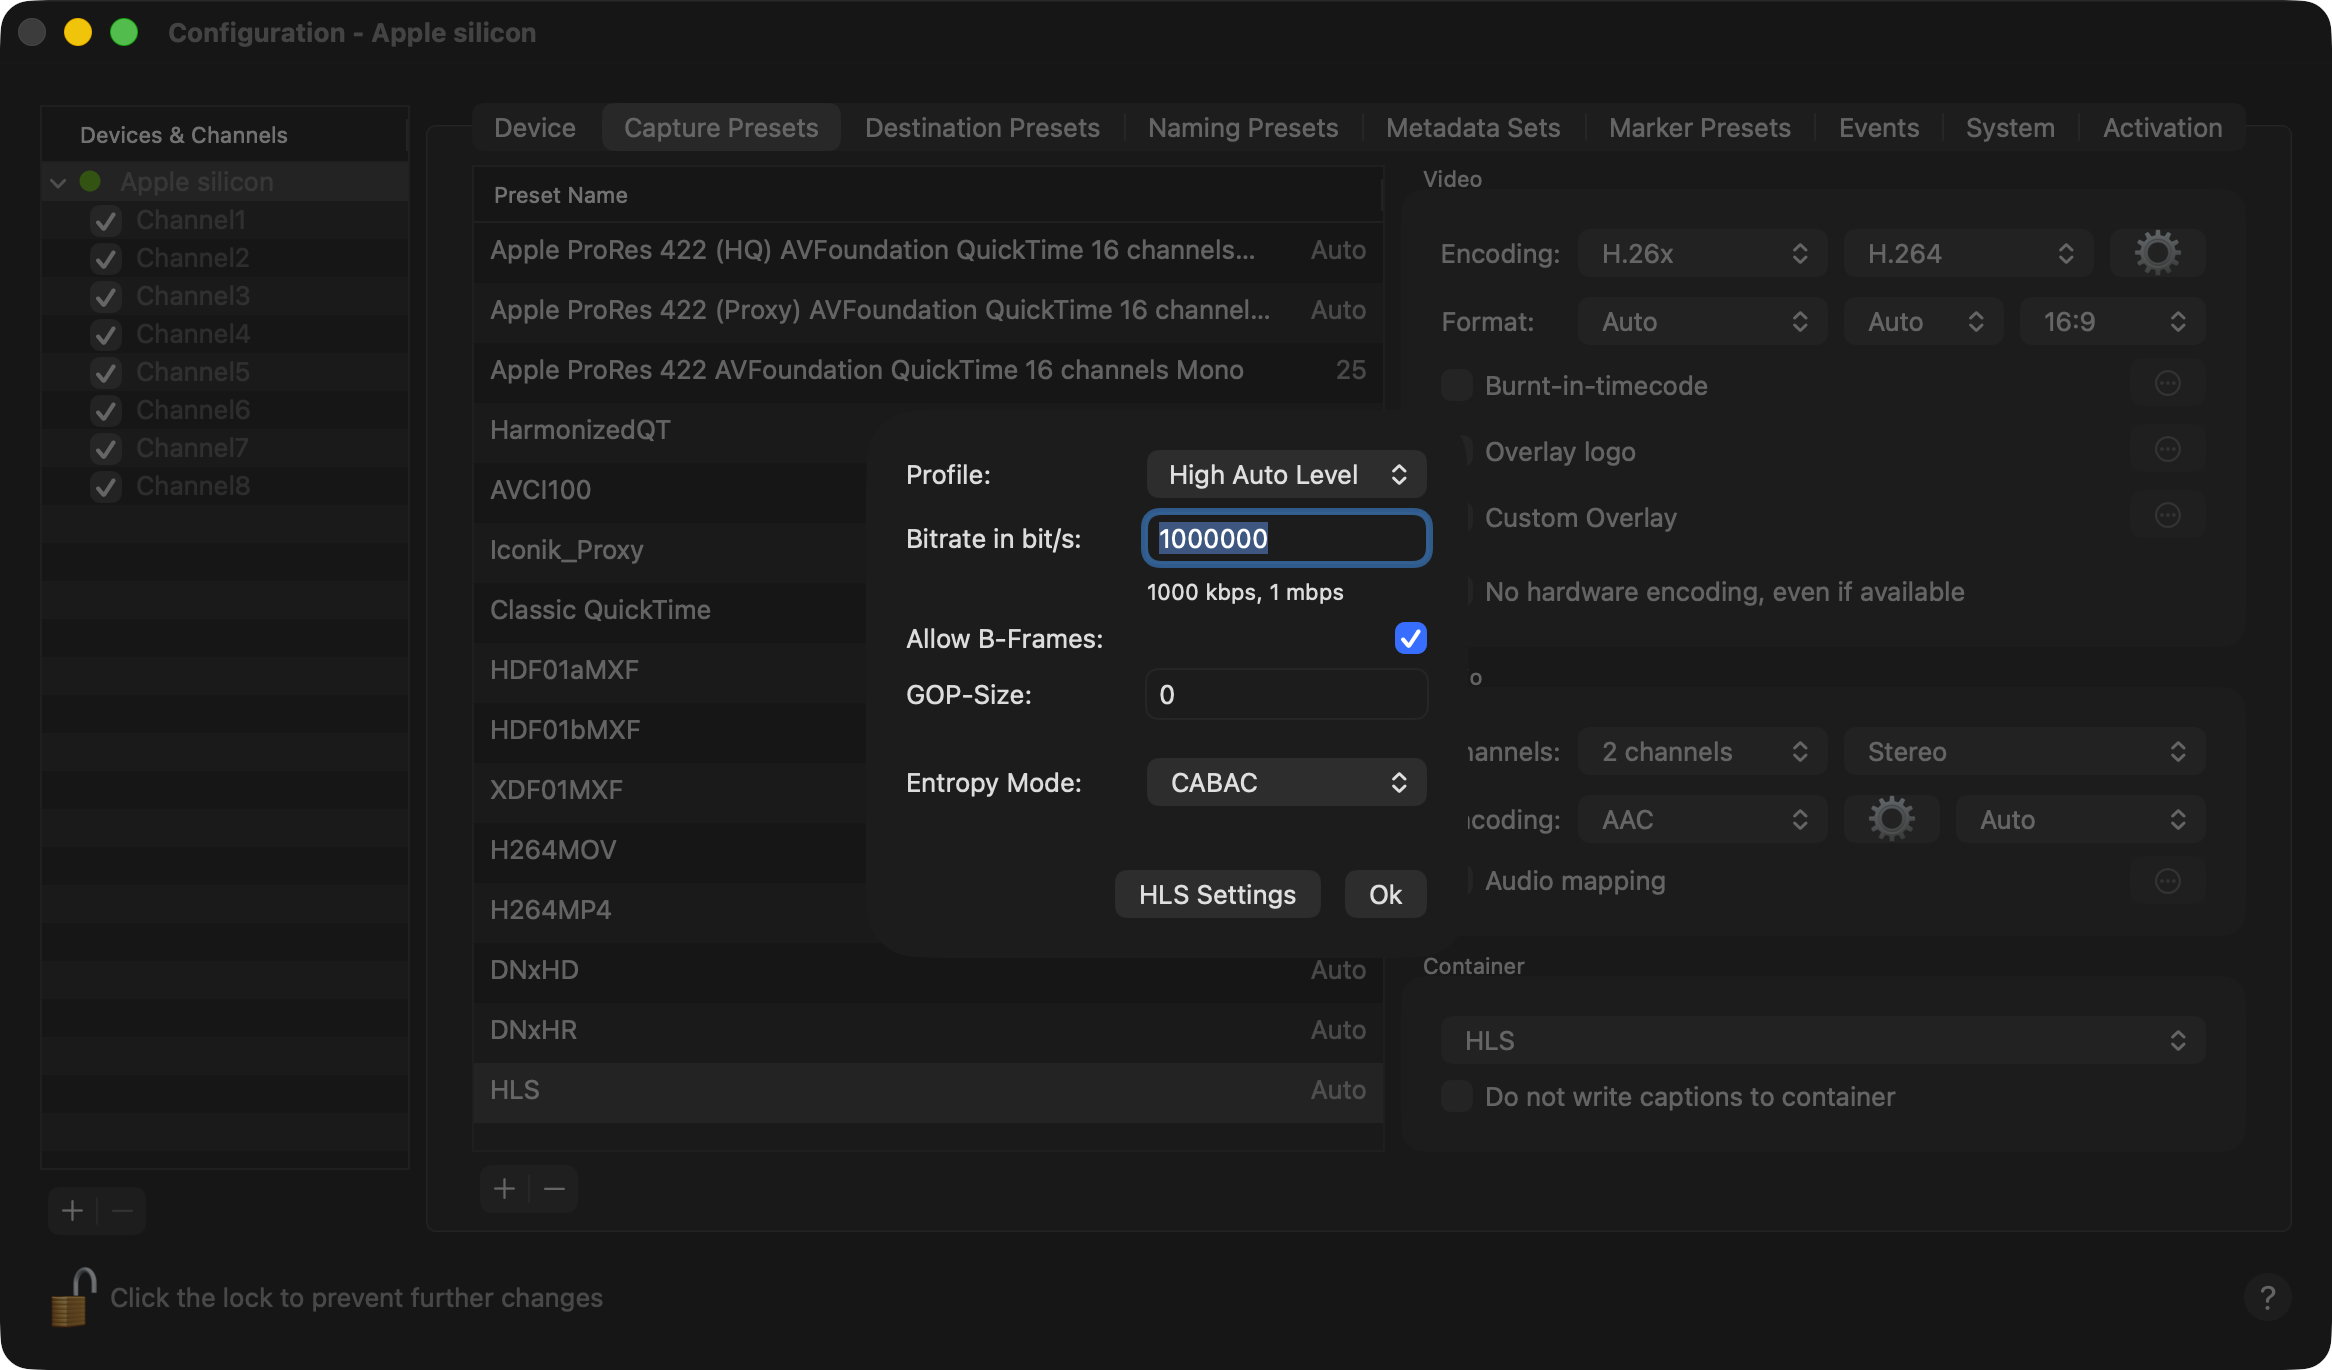The image size is (2332, 1370).
Task: Switch to the Events tab
Action: (1879, 127)
